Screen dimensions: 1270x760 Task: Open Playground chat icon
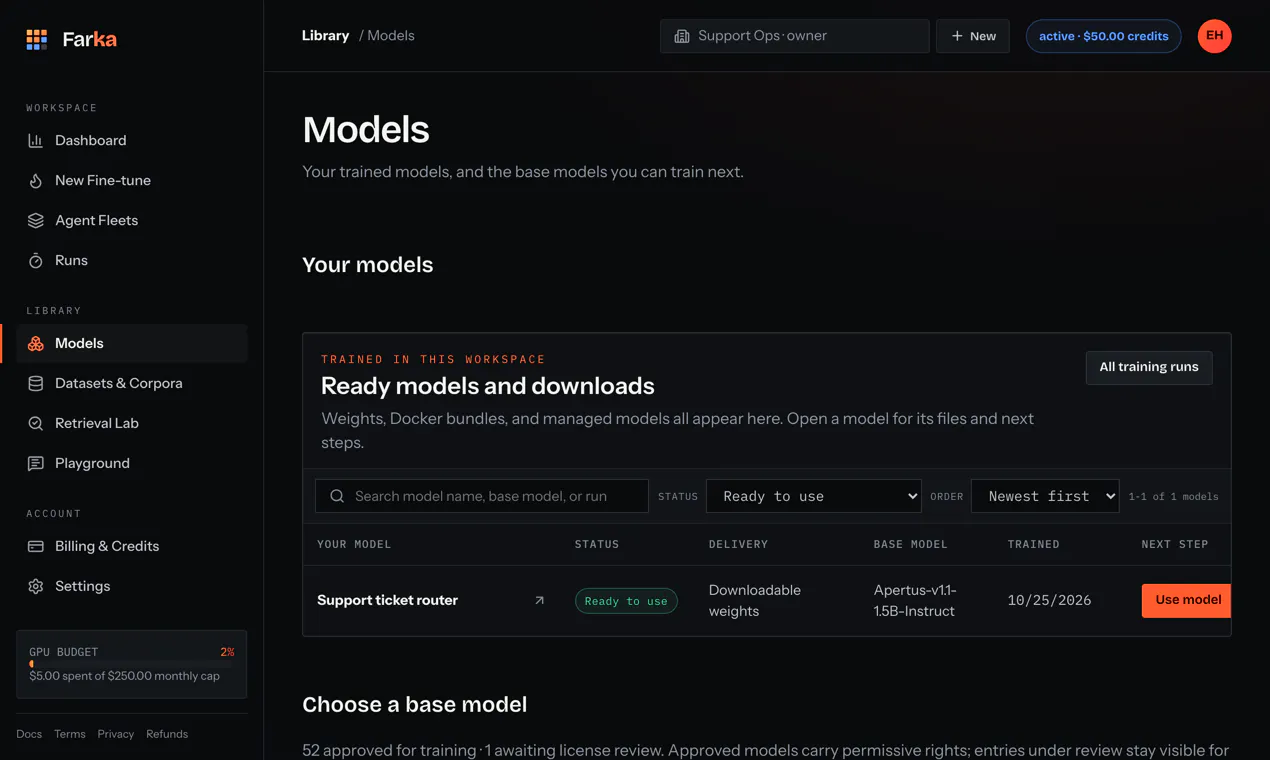click(36, 464)
